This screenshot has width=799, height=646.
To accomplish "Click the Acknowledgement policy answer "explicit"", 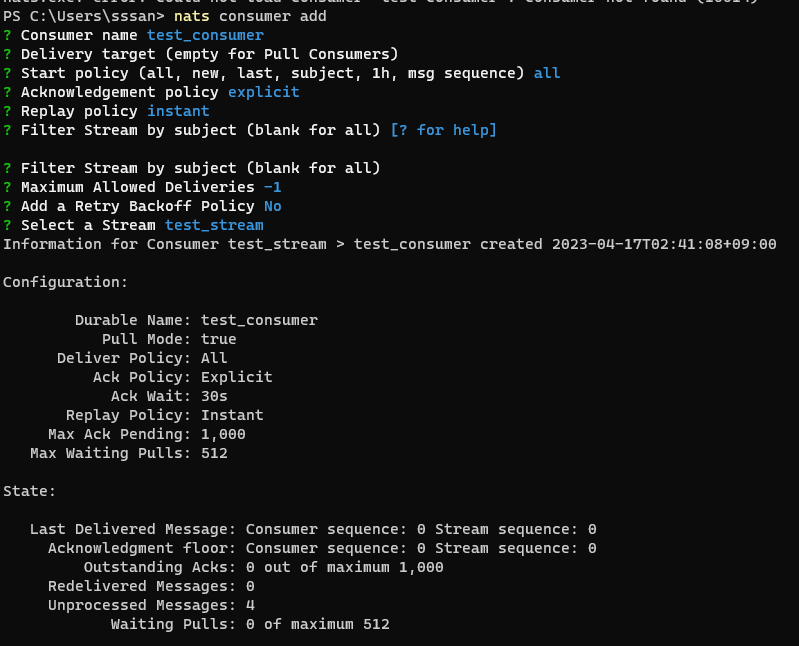I will click(263, 93).
